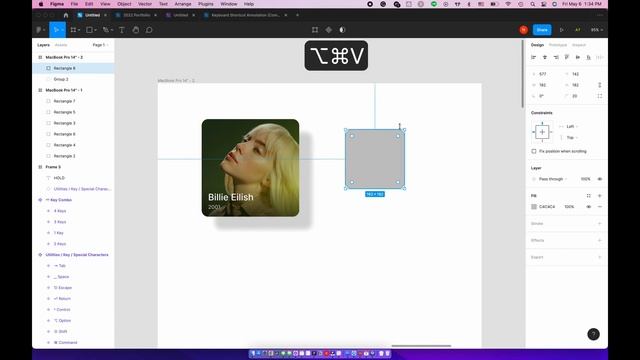Select the Pen tool
This screenshot has width=640, height=360.
click(105, 30)
